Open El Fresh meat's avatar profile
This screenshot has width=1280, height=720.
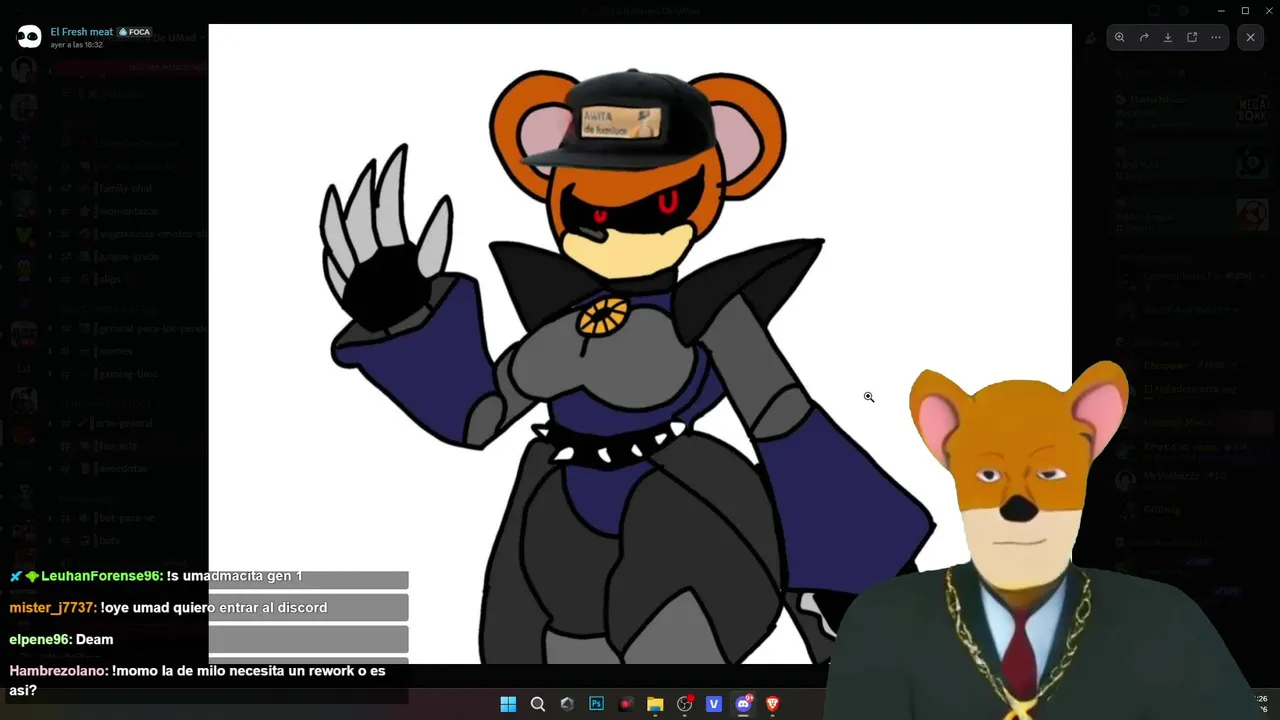pyautogui.click(x=28, y=37)
